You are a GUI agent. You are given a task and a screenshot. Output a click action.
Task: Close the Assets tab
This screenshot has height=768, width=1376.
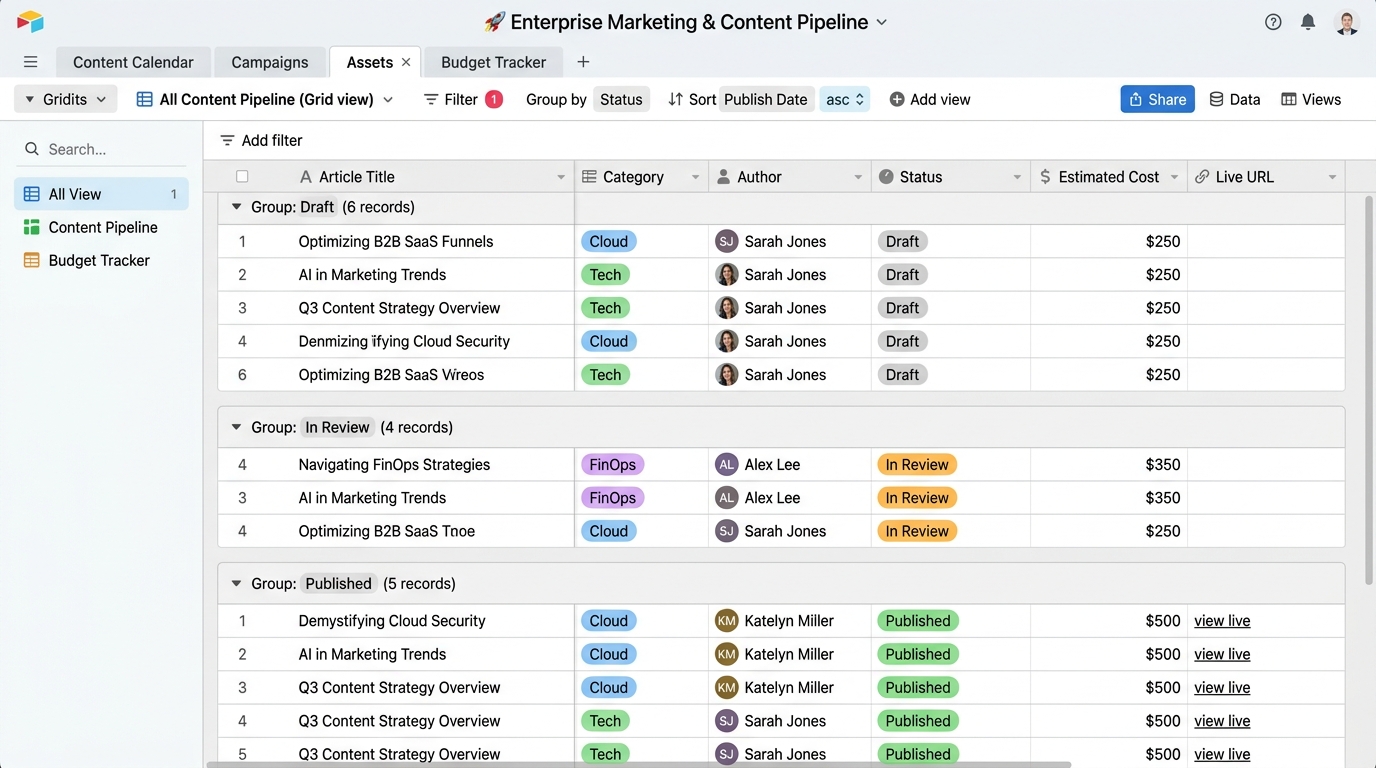[x=406, y=62]
